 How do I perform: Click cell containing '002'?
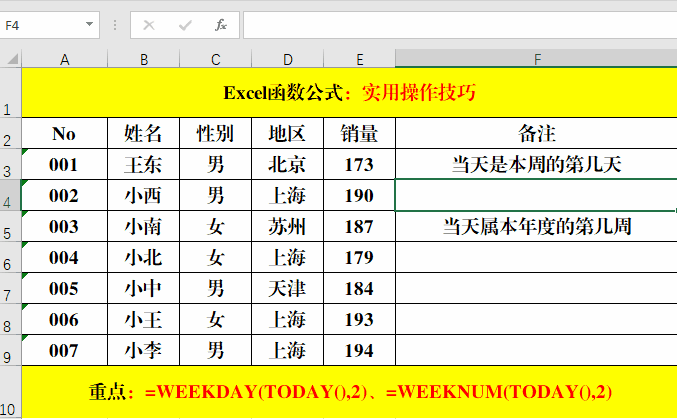click(x=64, y=195)
